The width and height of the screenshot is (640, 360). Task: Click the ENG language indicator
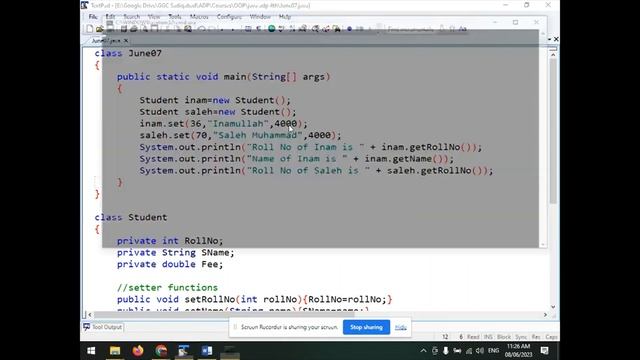tap(493, 351)
